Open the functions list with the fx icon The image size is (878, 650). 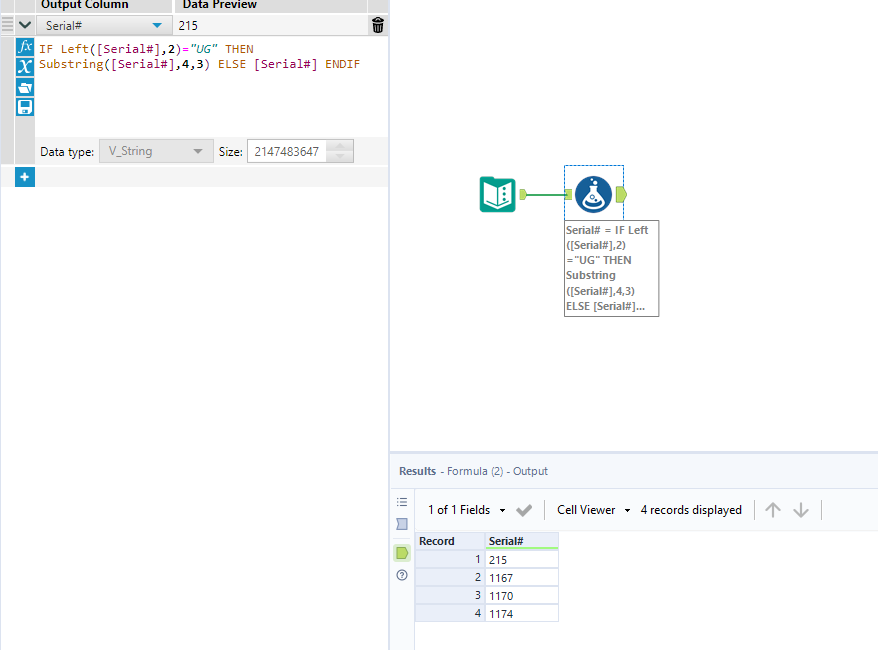click(x=24, y=47)
